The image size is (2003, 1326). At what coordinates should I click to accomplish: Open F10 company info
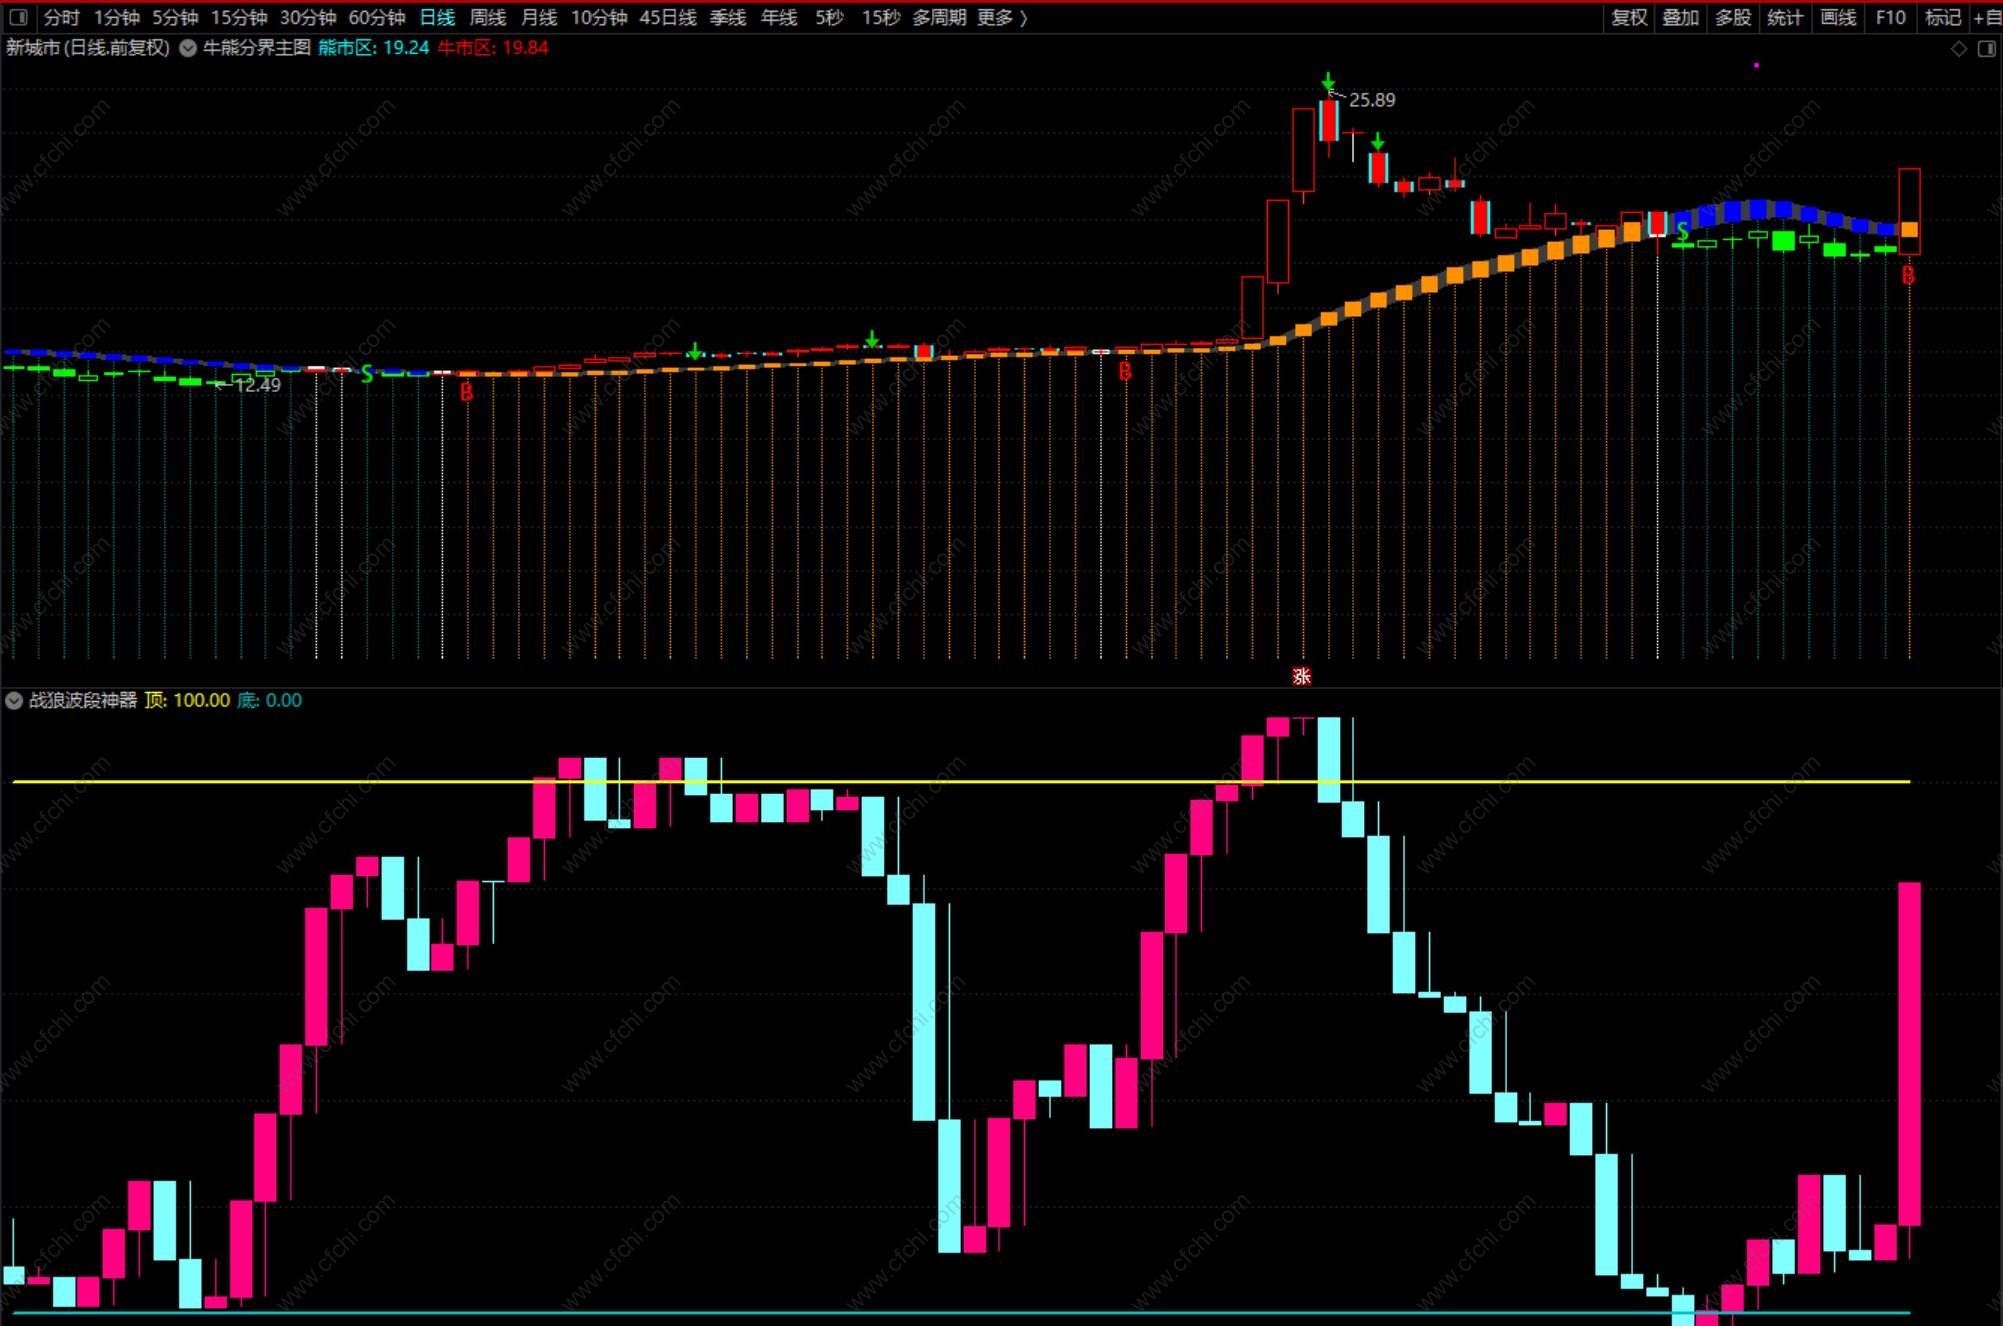click(1890, 17)
